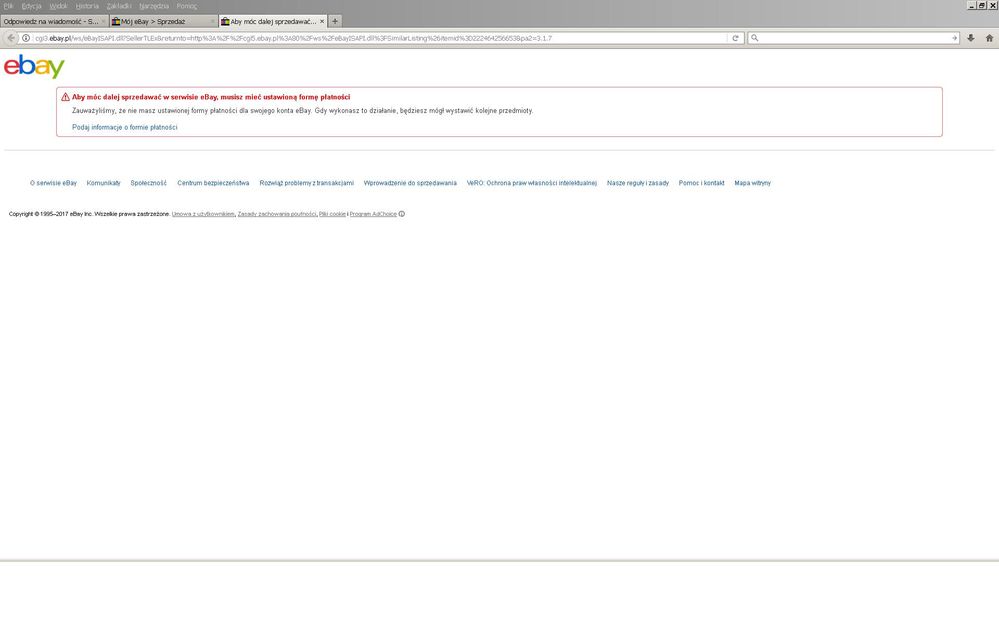Click the browser back arrow button
The image size is (999, 627).
click(11, 38)
